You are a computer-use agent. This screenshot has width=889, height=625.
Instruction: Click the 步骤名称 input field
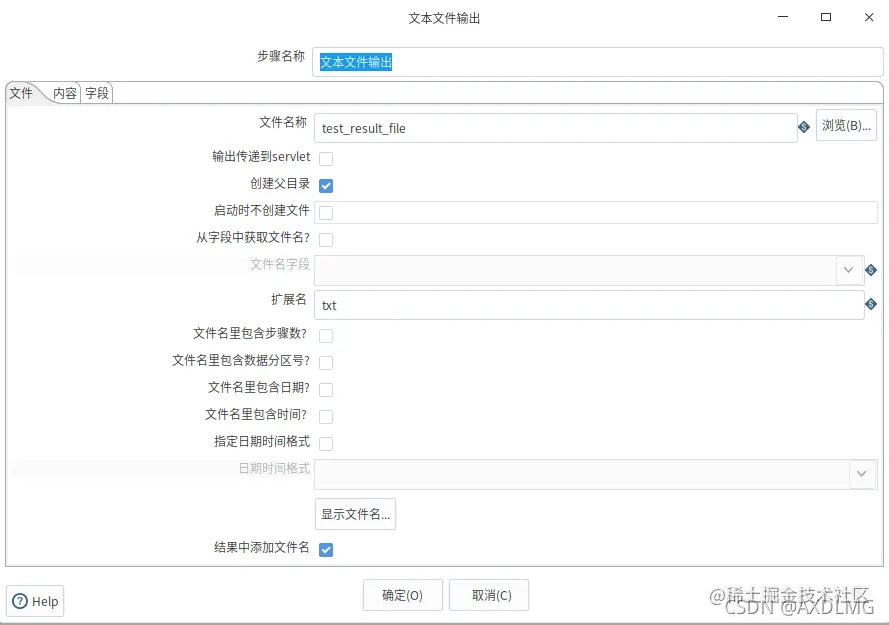598,62
